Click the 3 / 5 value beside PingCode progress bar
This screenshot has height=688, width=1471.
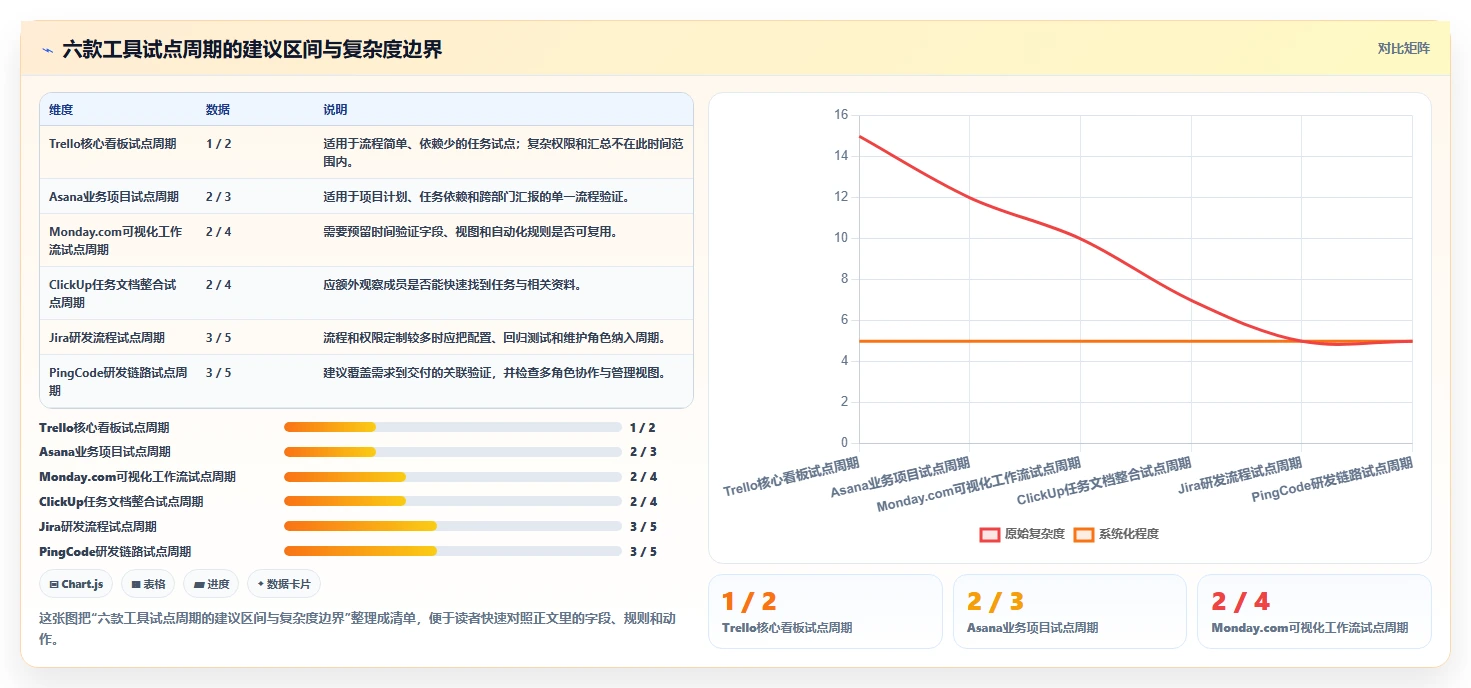tap(643, 552)
